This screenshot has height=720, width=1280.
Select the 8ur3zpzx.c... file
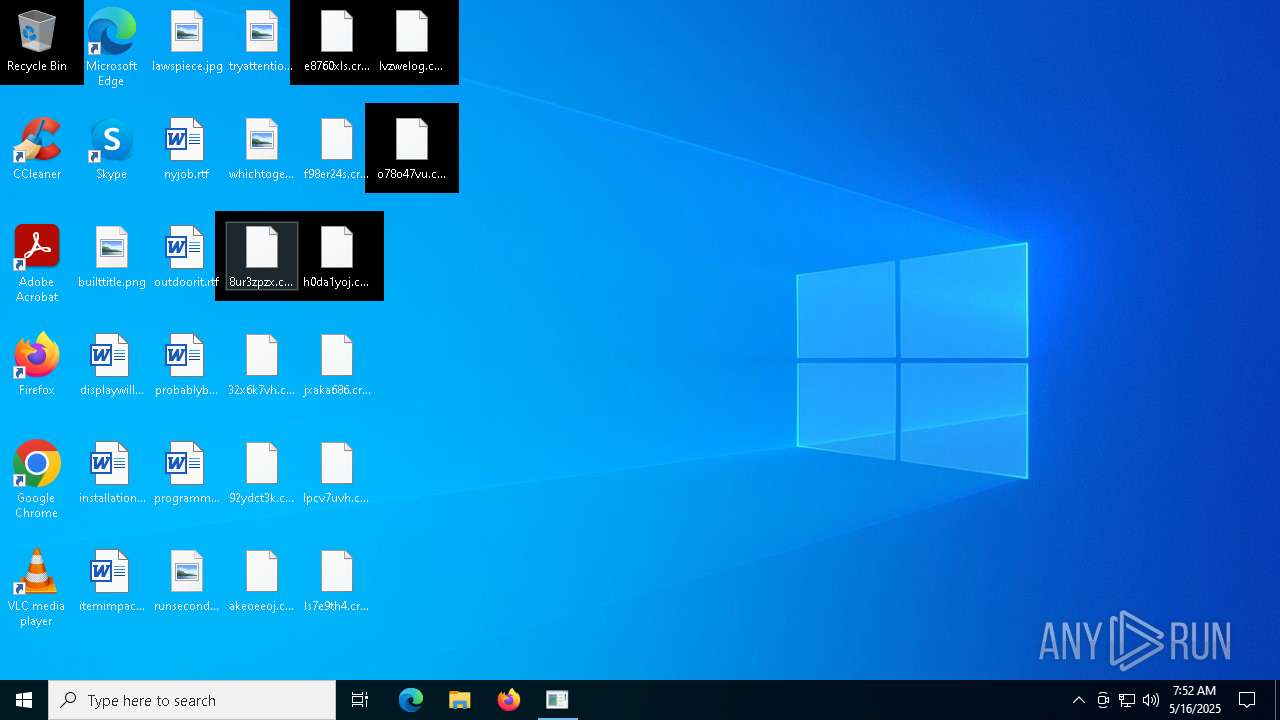(261, 258)
